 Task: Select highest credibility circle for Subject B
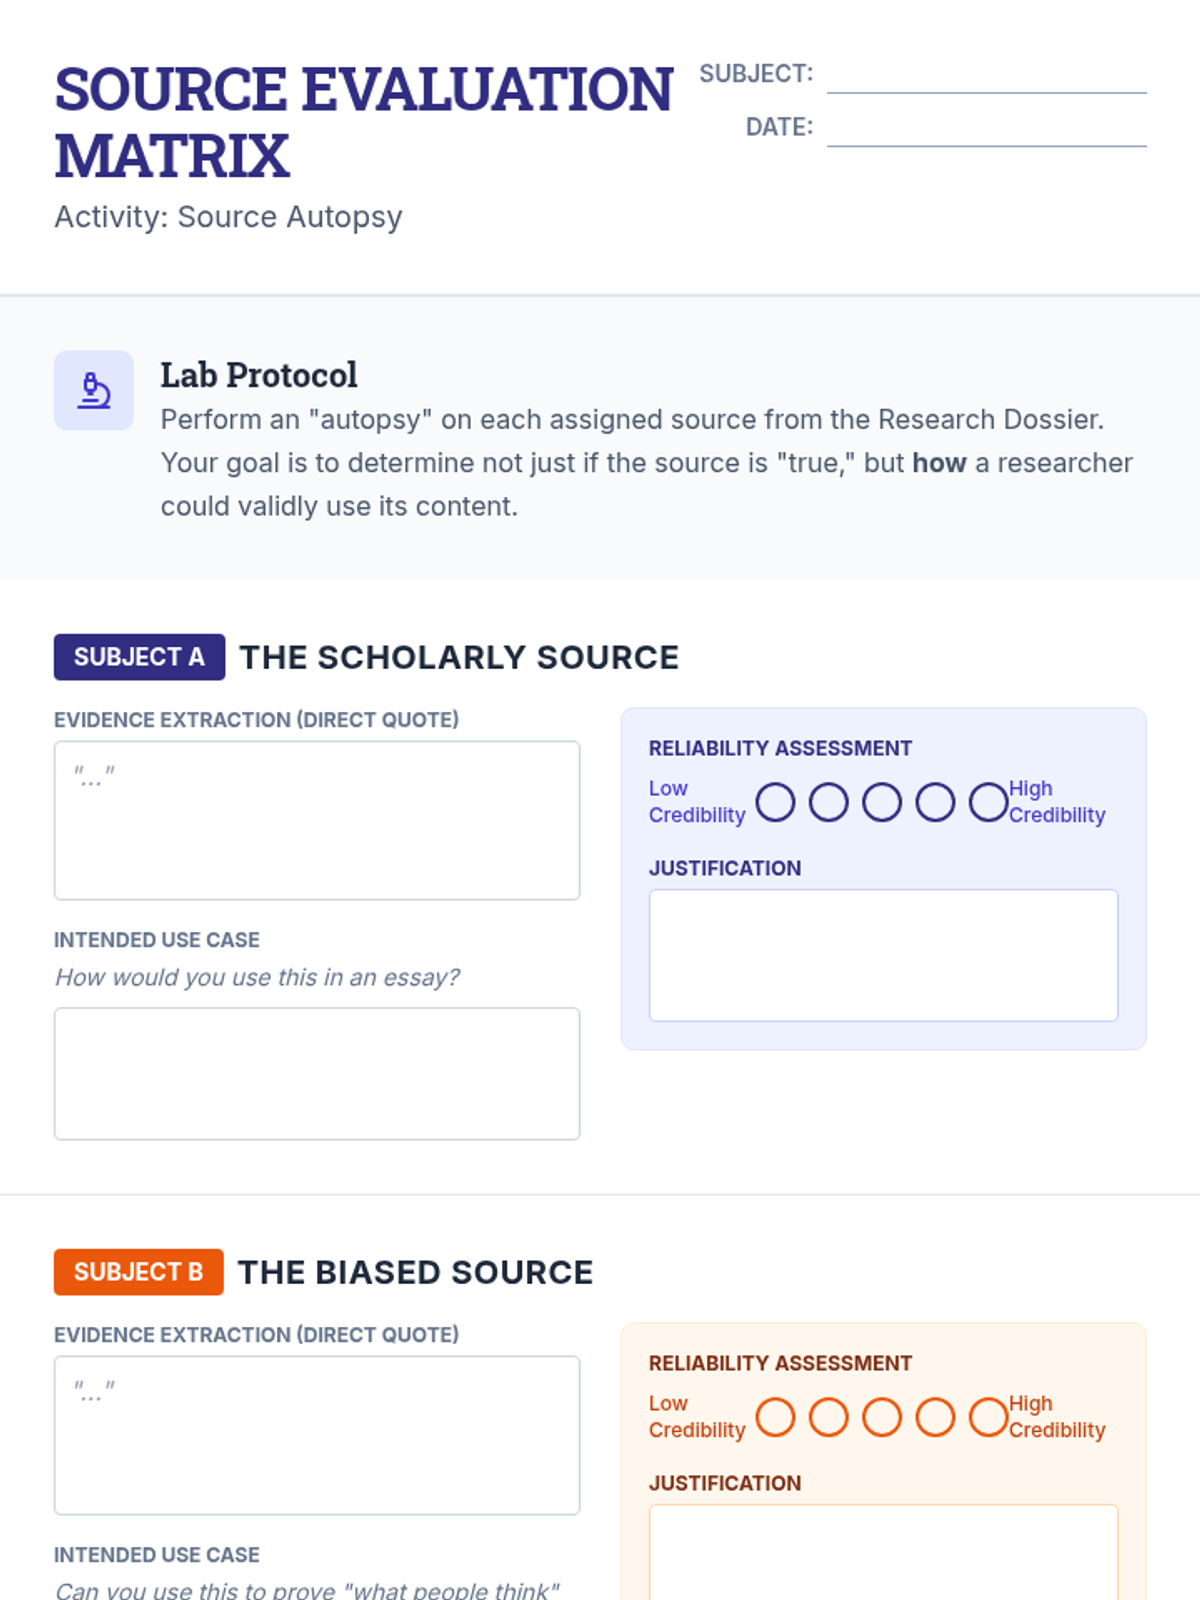pos(988,1417)
